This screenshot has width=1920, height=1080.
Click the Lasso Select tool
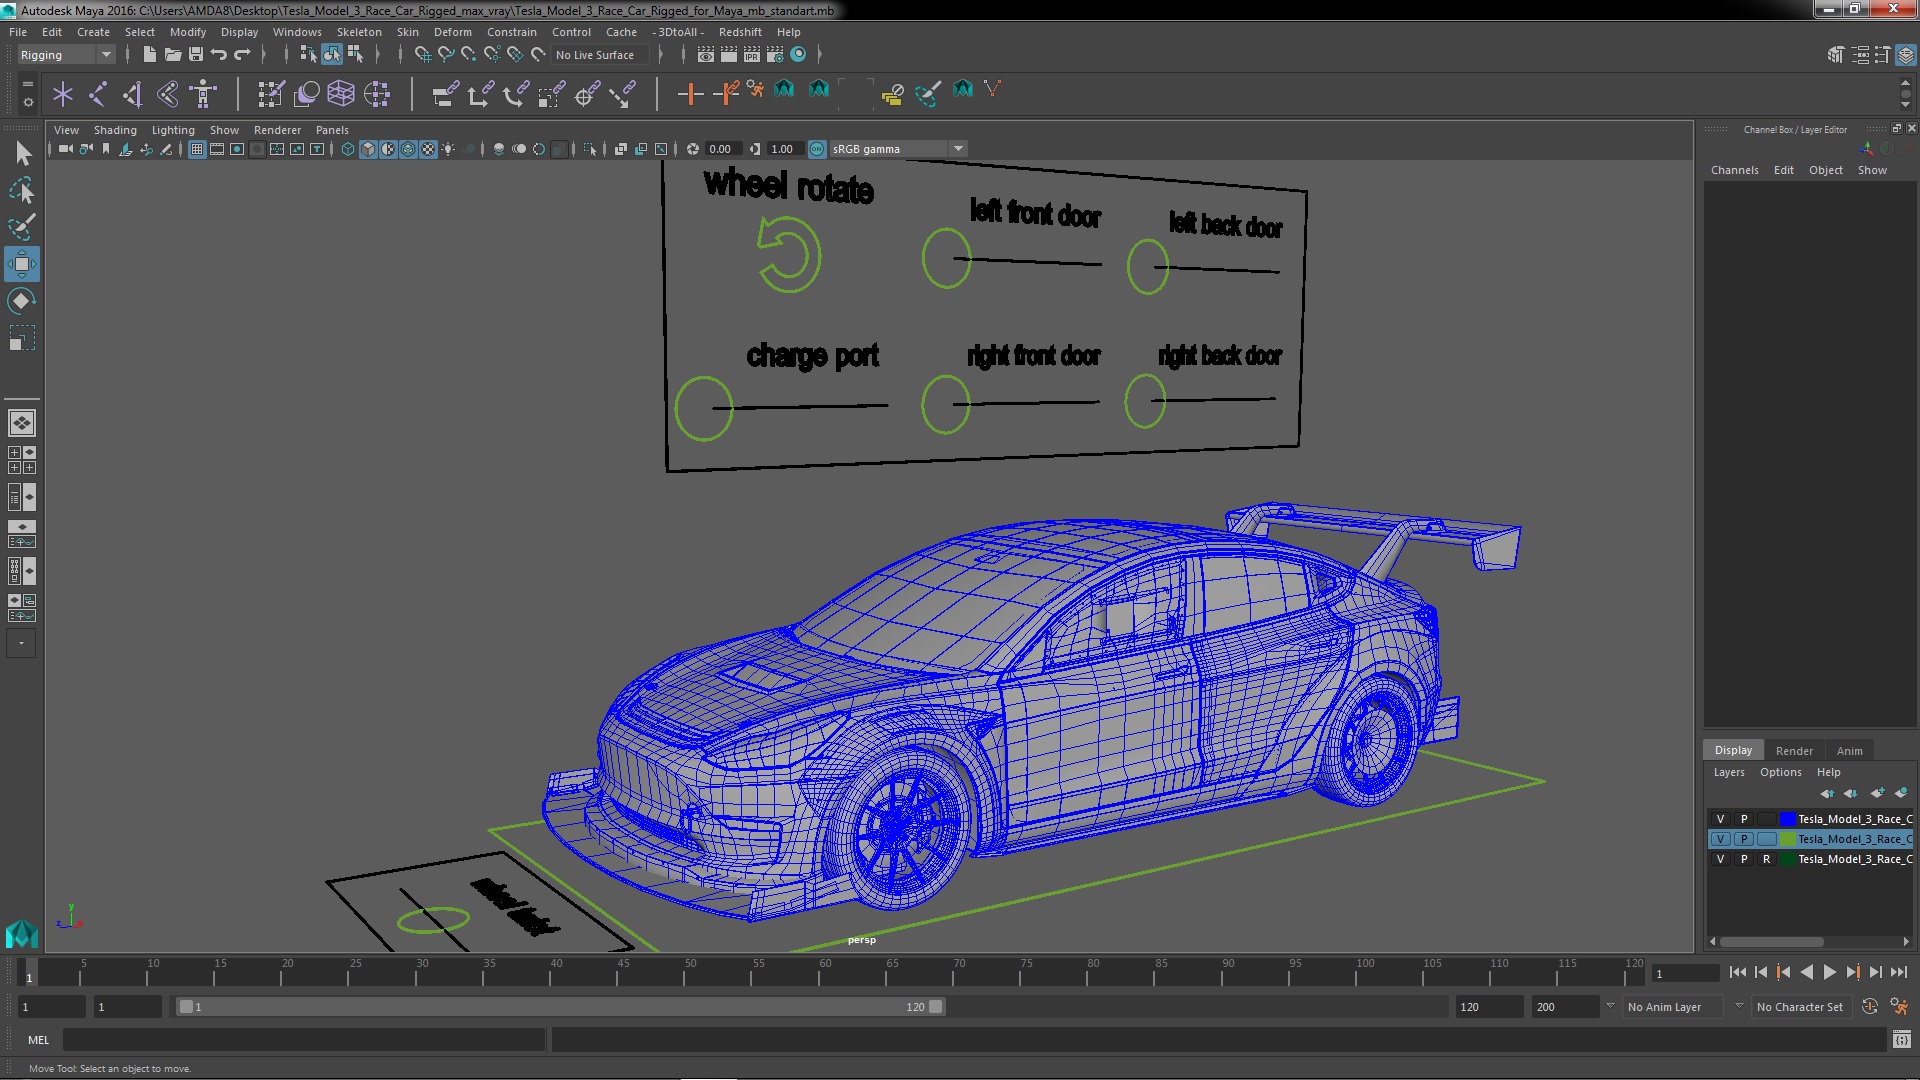(22, 190)
